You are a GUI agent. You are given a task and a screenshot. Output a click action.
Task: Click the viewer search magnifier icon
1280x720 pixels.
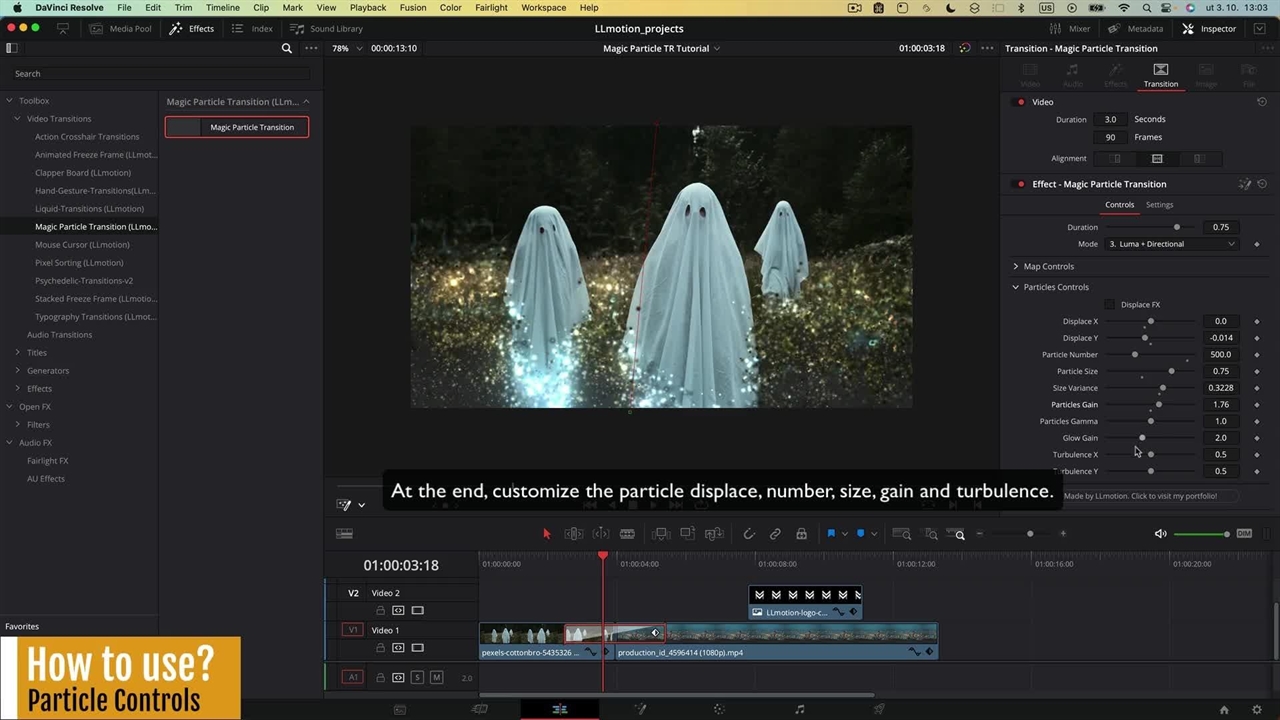pyautogui.click(x=287, y=48)
